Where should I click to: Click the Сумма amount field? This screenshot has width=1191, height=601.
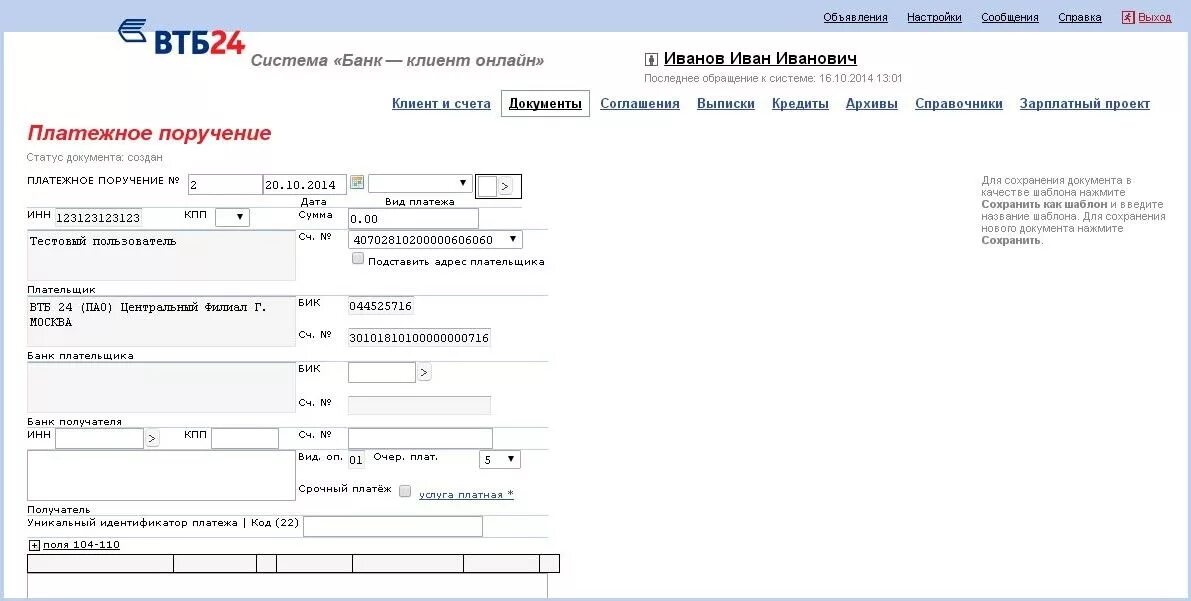pyautogui.click(x=413, y=218)
